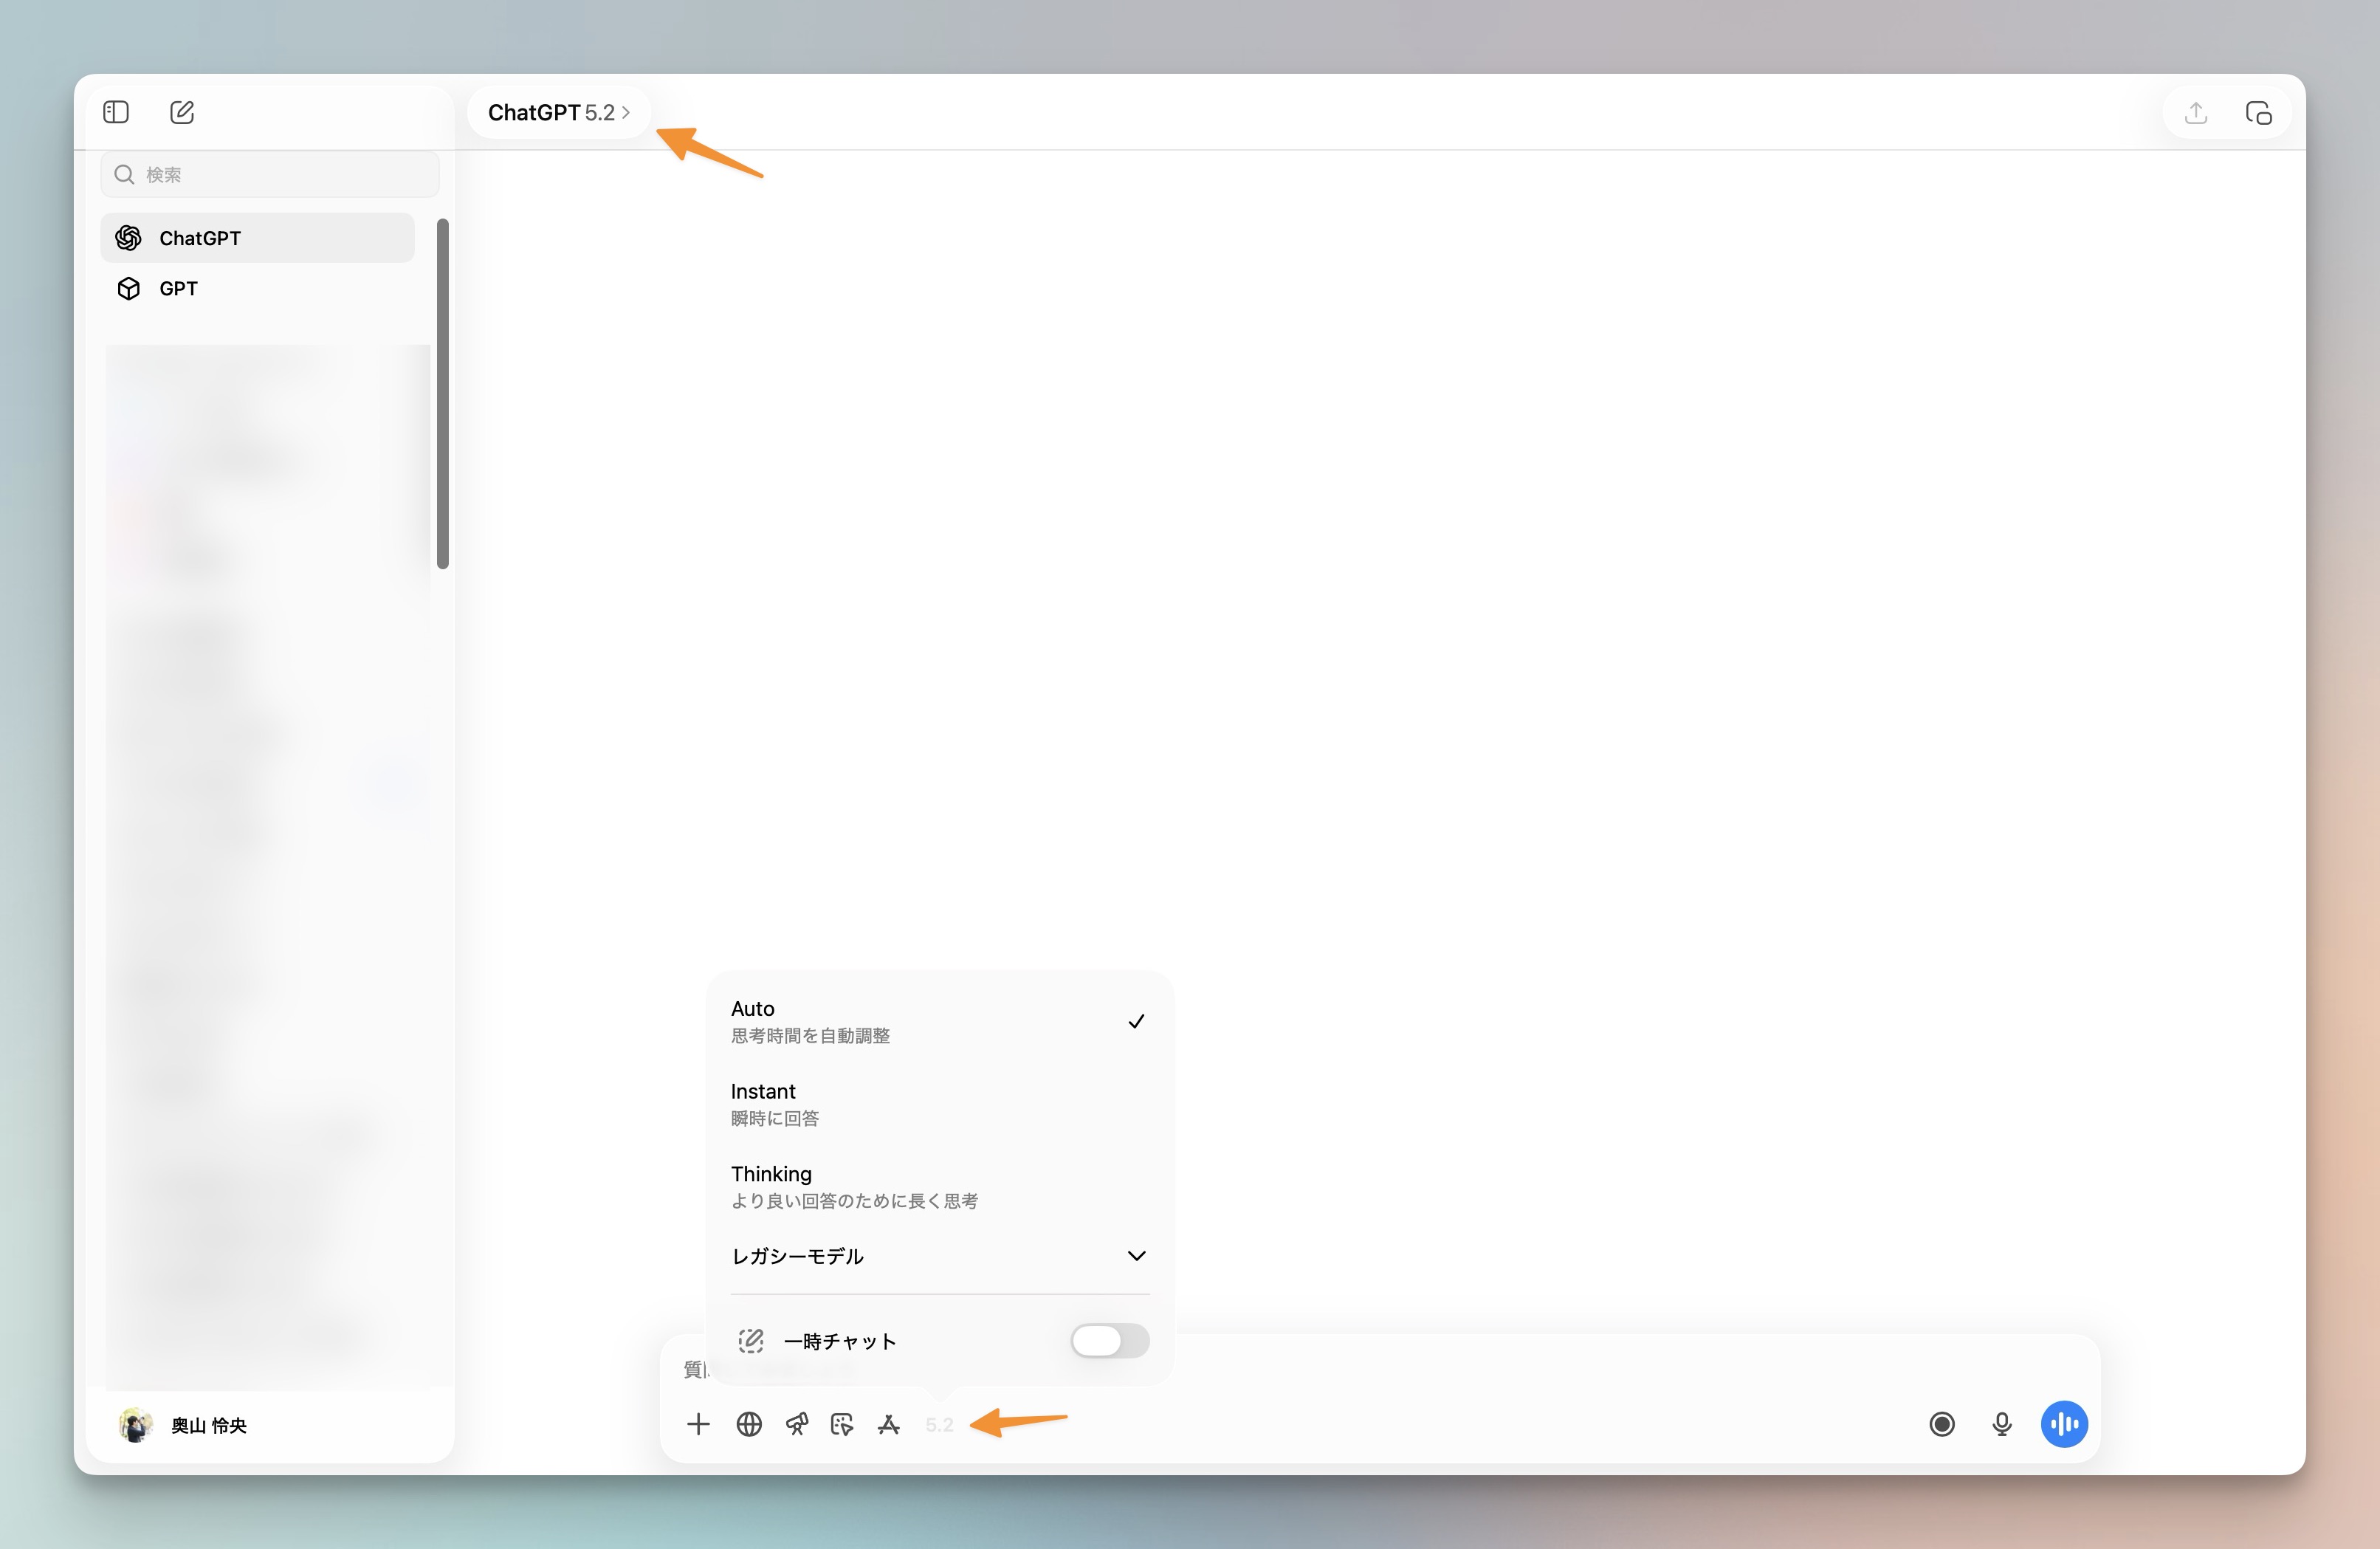
Task: Select the deep research telescope icon
Action: click(x=797, y=1423)
